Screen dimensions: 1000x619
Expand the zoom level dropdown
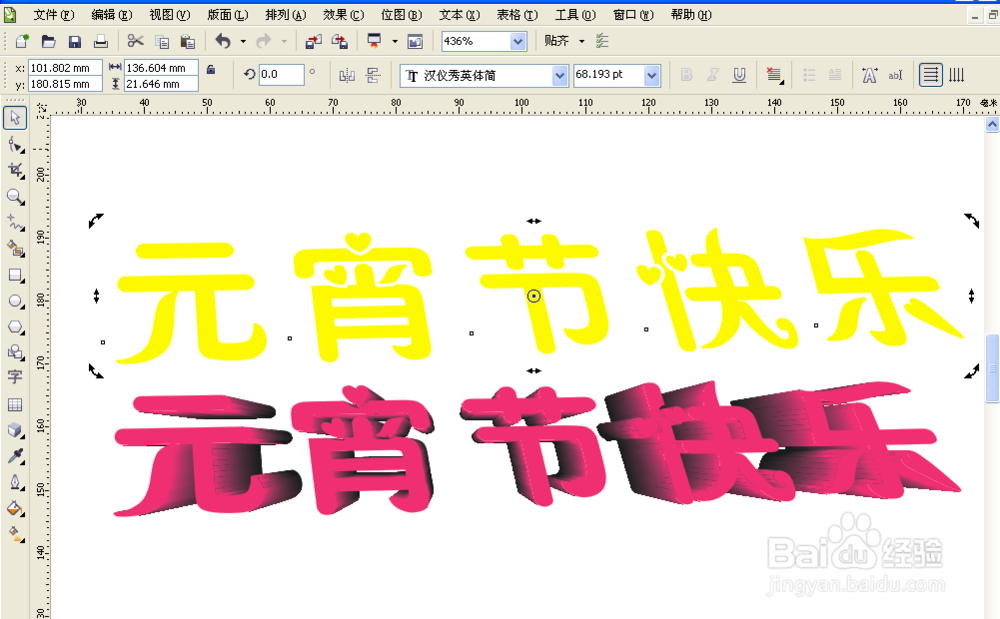pyautogui.click(x=518, y=41)
